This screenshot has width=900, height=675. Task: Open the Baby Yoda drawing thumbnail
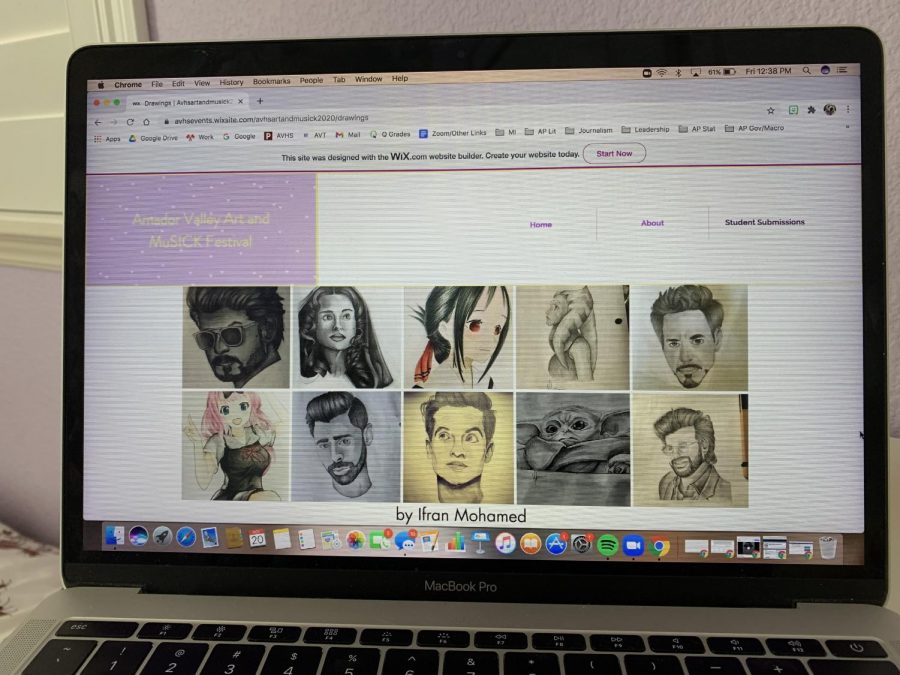[x=573, y=448]
